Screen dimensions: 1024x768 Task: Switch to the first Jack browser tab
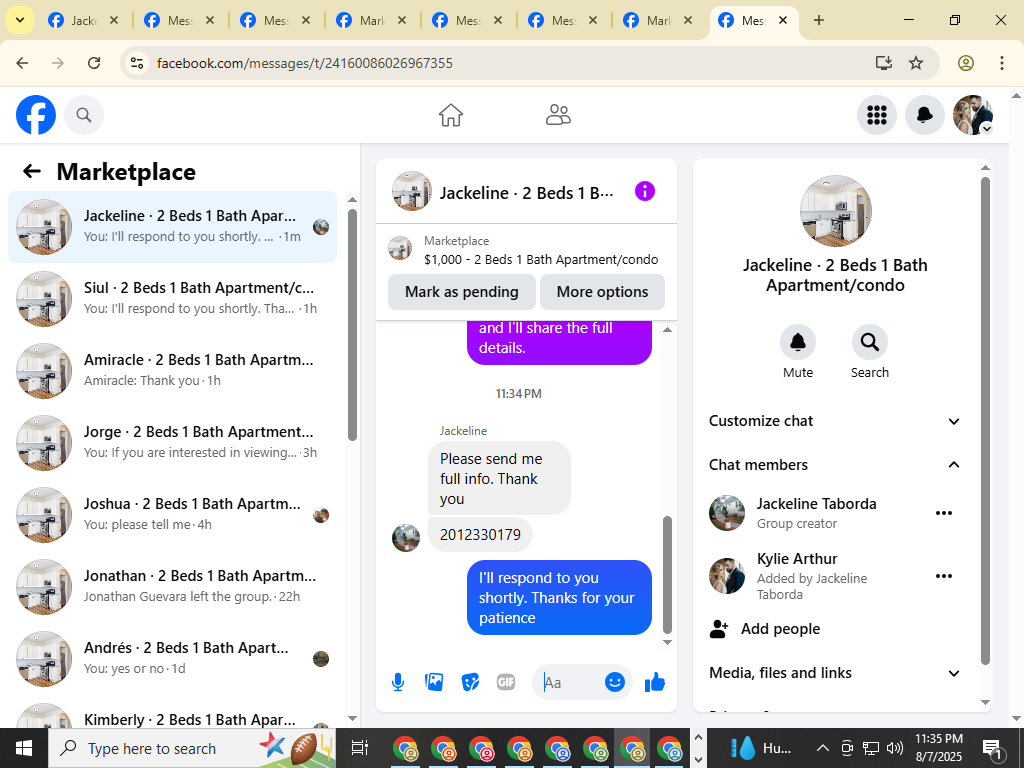click(x=84, y=20)
